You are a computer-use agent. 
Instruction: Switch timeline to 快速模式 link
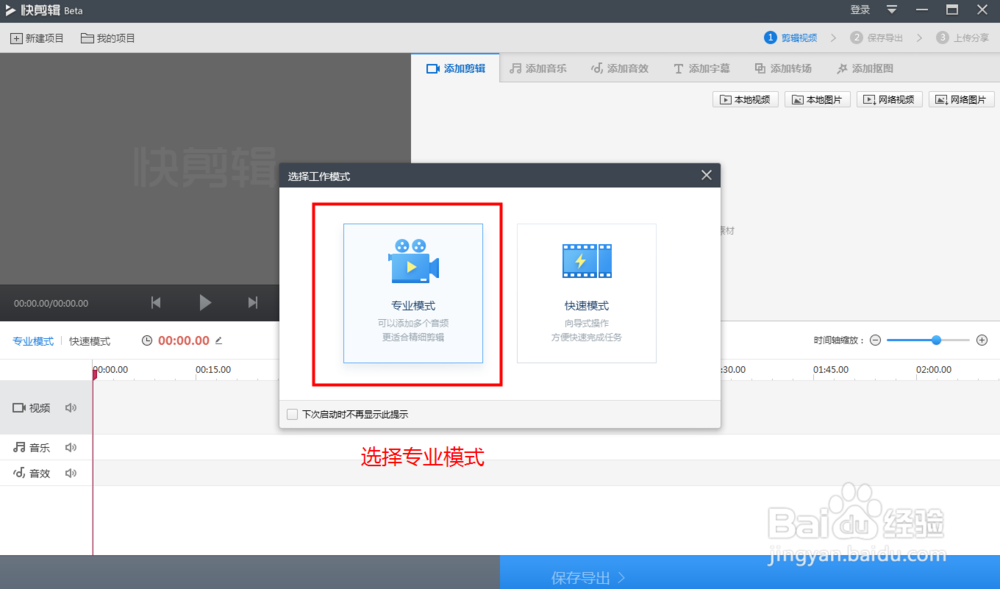click(x=89, y=341)
